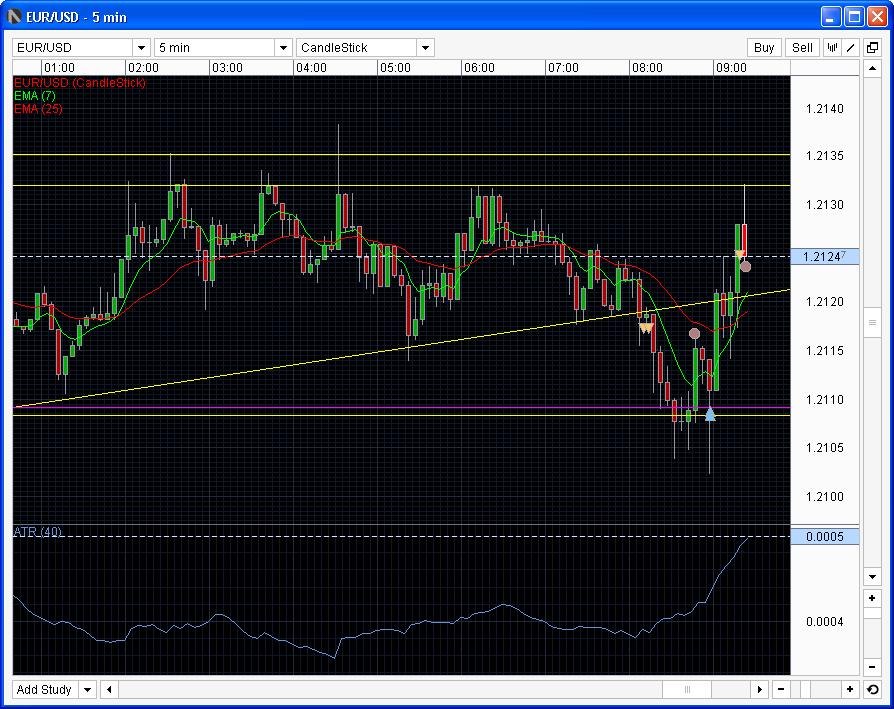Click the 05:00 time axis label

[395, 68]
